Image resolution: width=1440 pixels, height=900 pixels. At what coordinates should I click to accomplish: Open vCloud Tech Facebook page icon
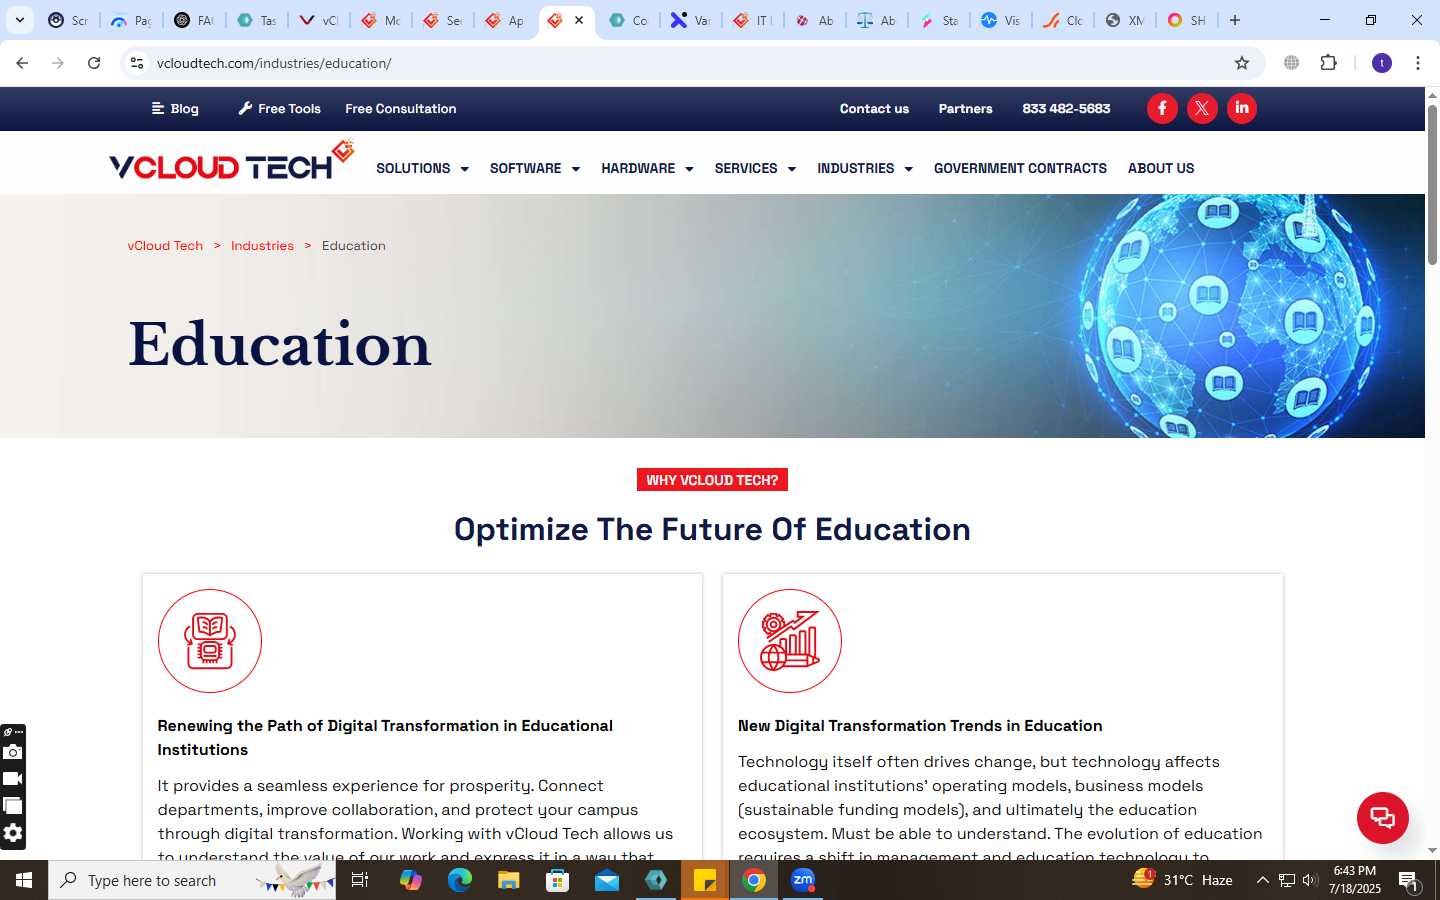tap(1162, 108)
